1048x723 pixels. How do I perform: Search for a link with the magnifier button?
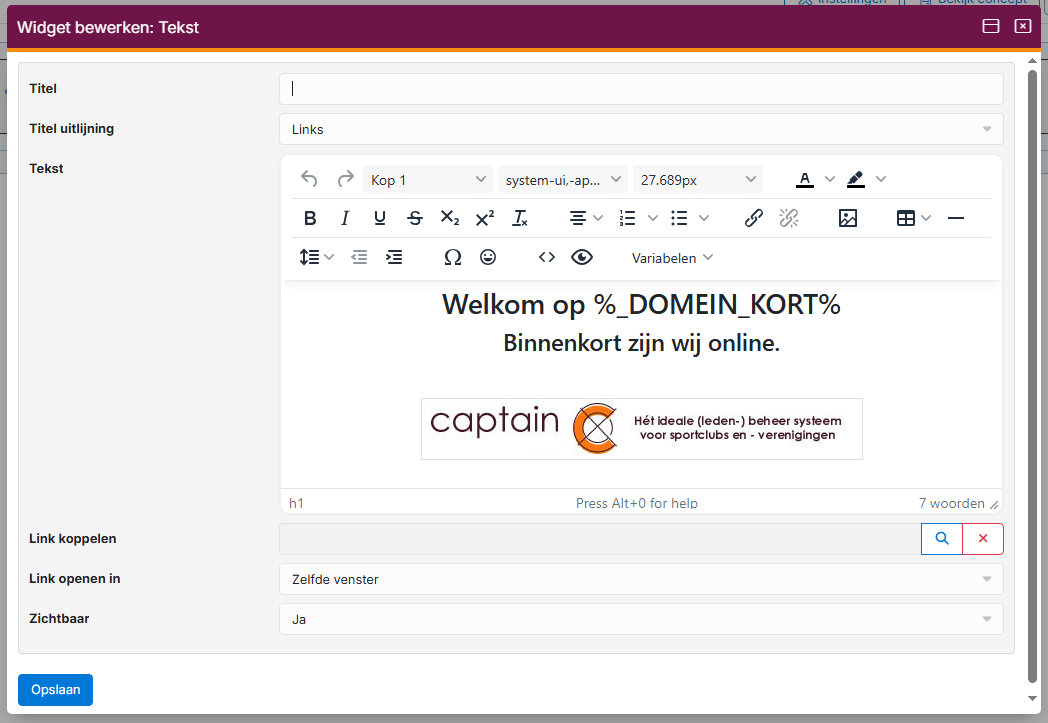pyautogui.click(x=941, y=538)
